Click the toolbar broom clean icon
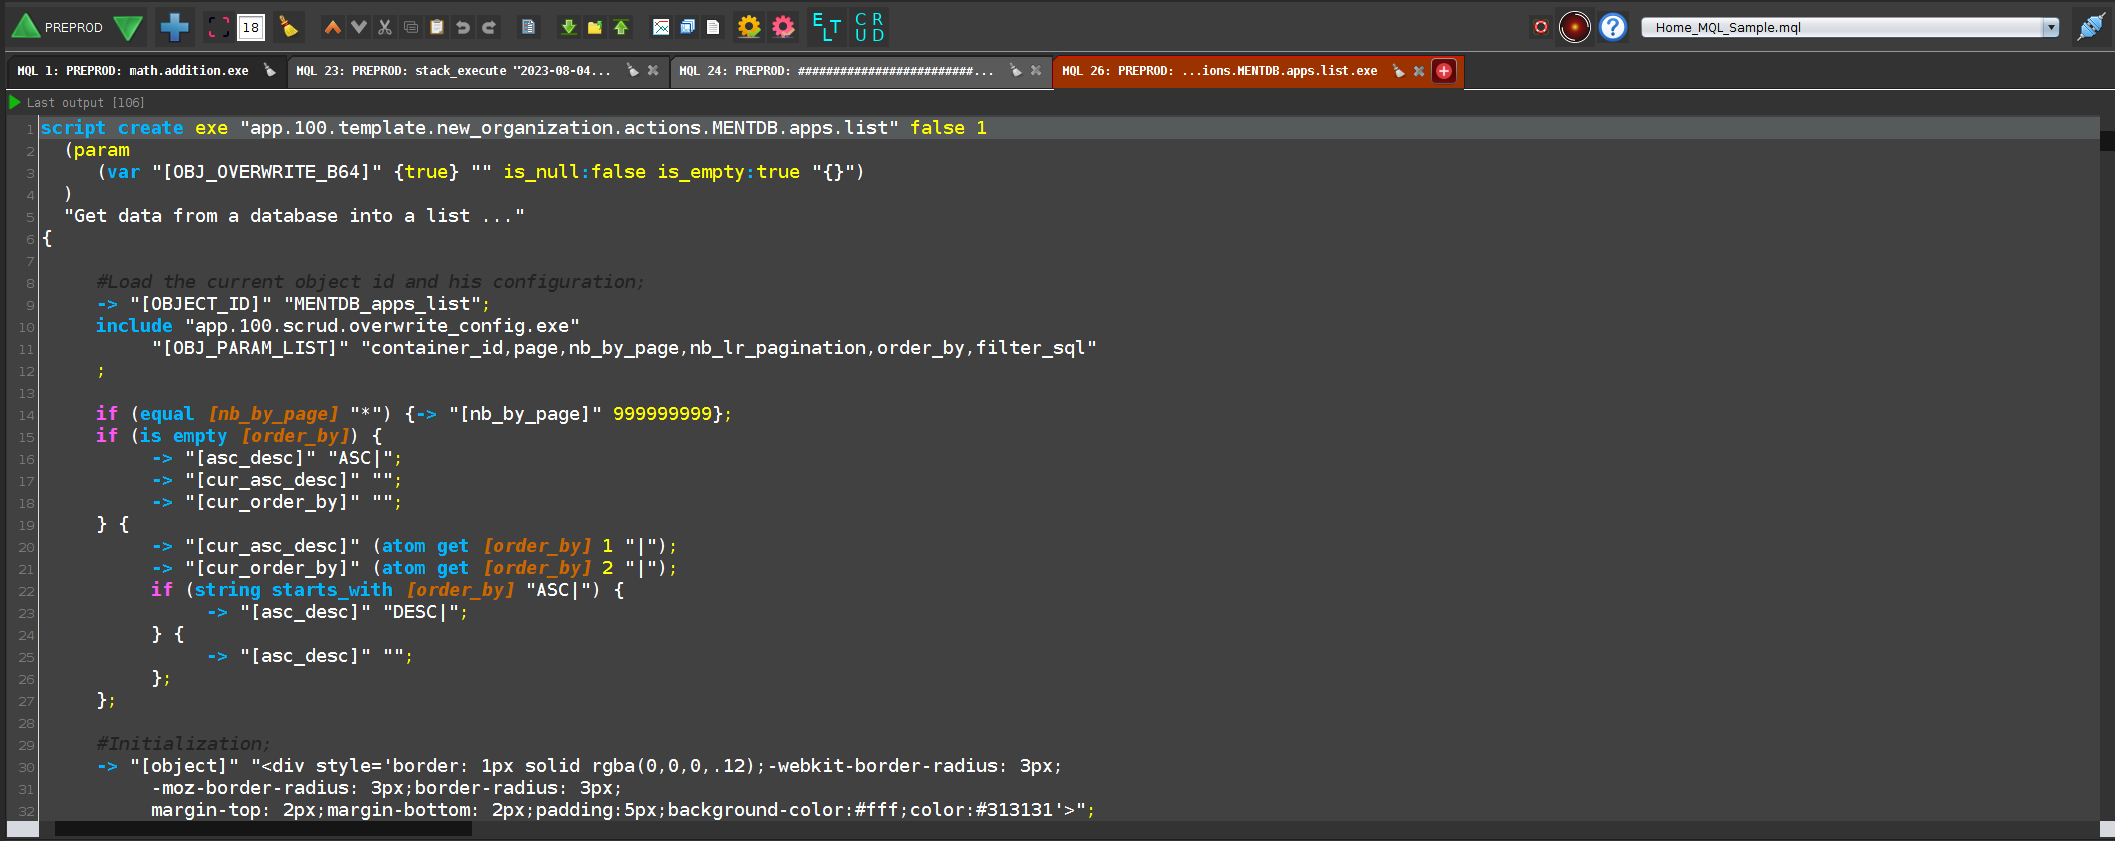 click(288, 27)
